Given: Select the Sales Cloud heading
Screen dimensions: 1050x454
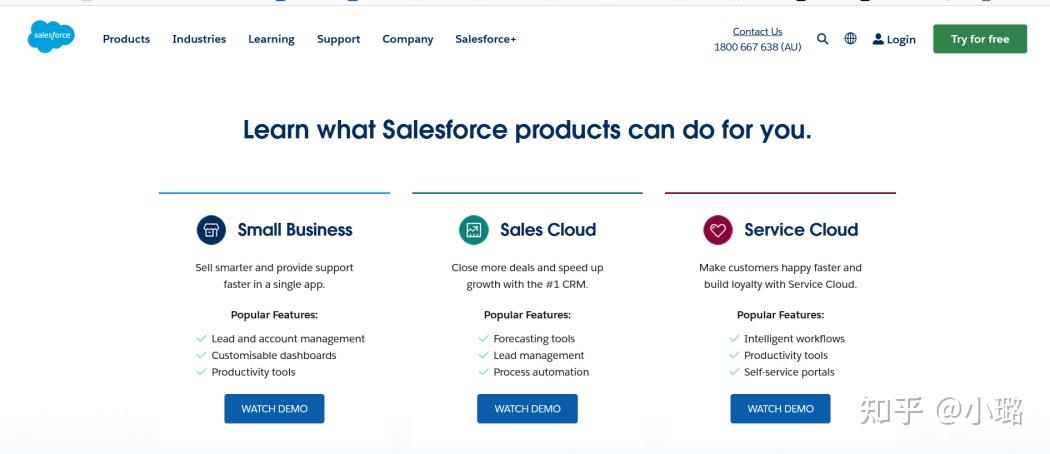Looking at the screenshot, I should (548, 230).
